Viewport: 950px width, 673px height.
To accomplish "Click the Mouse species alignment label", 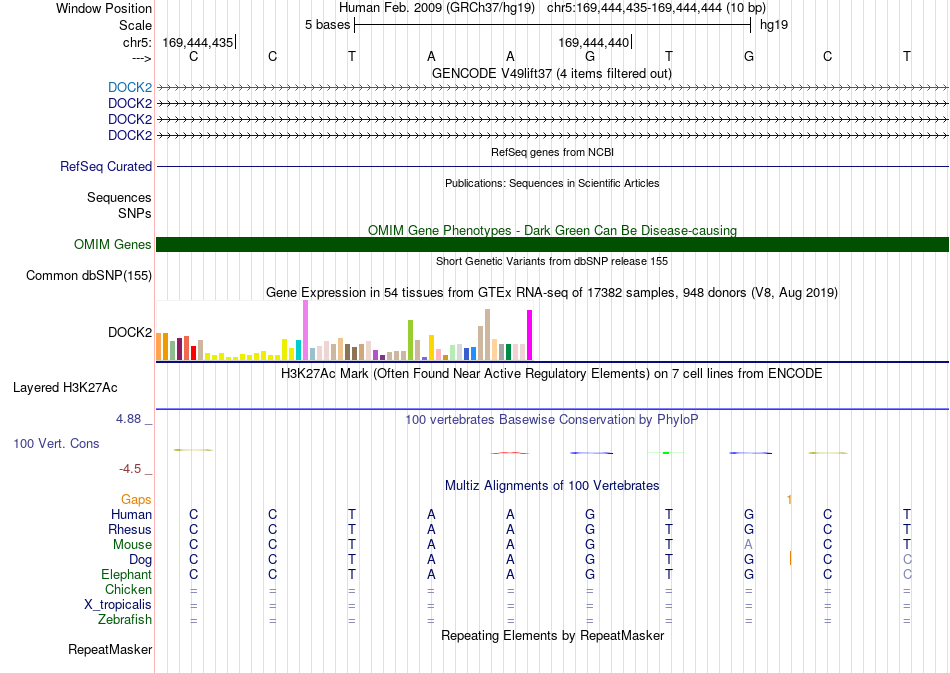I will 132,545.
